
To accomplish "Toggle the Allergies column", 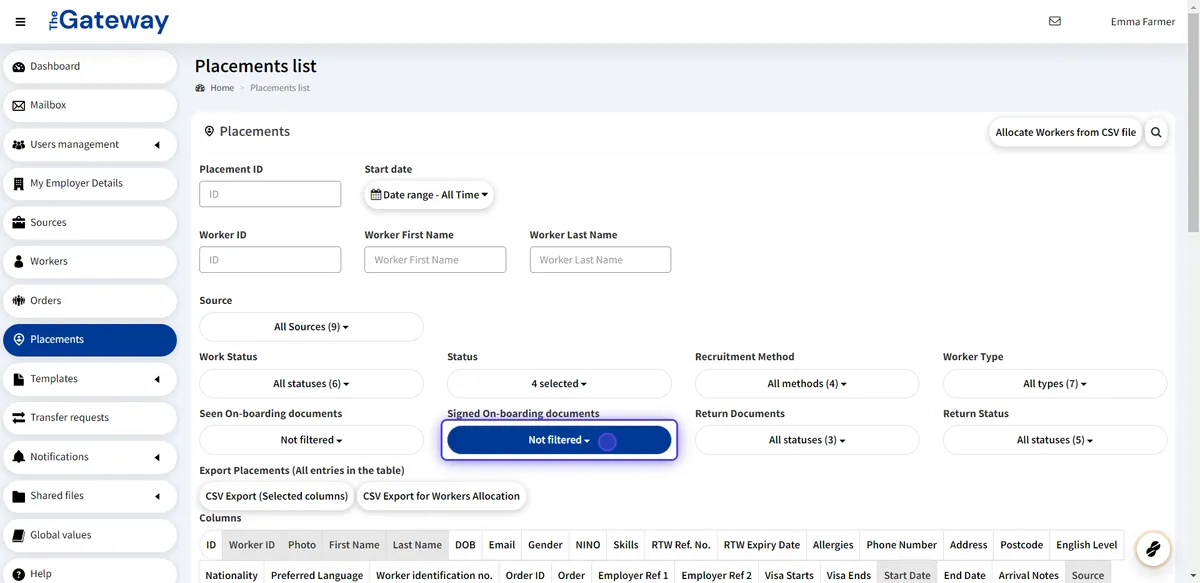I will [x=833, y=545].
